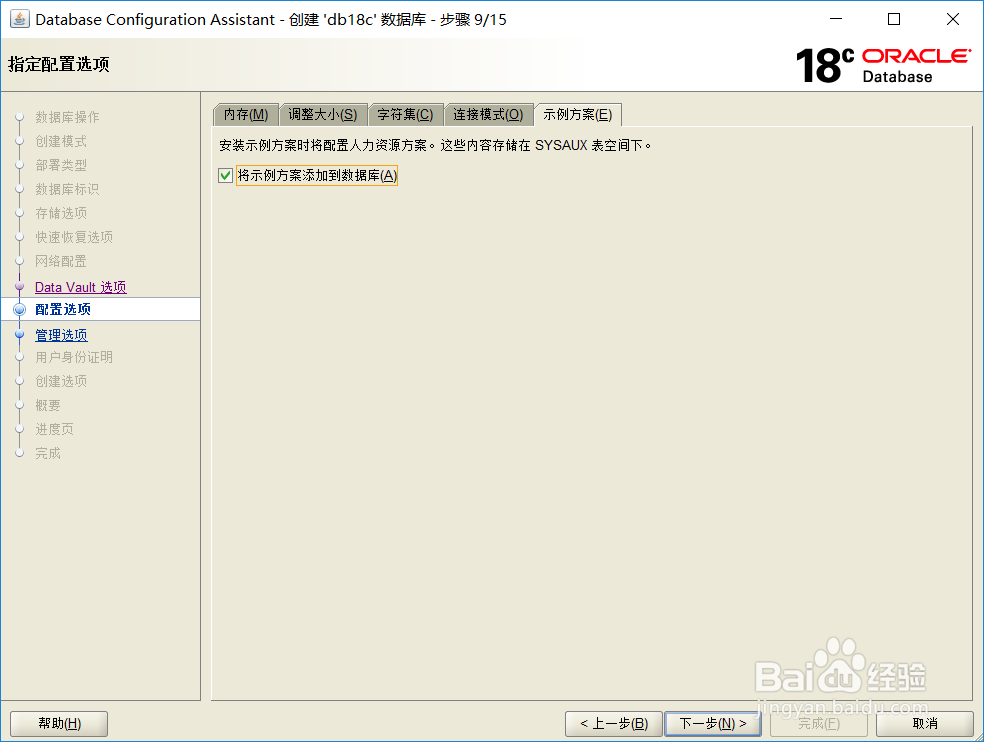Open the 管理选项 link

click(61, 334)
